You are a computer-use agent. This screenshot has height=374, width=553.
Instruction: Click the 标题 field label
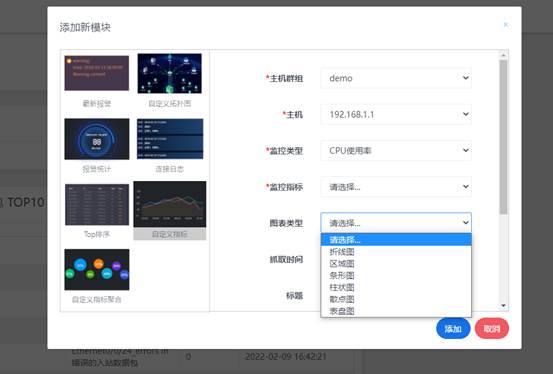[x=294, y=296]
